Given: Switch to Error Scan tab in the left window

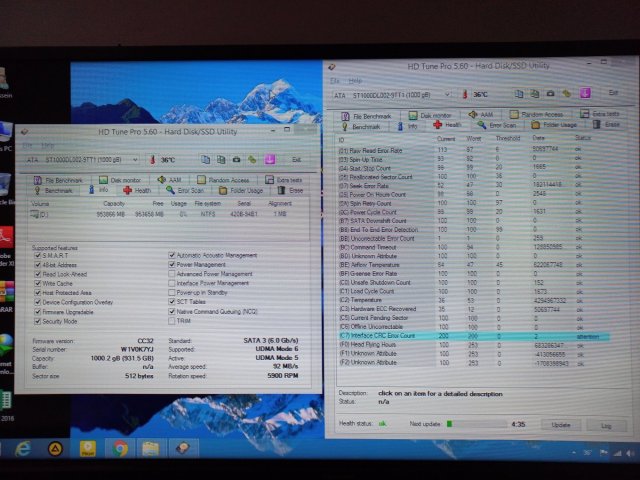Looking at the screenshot, I should click(185, 190).
